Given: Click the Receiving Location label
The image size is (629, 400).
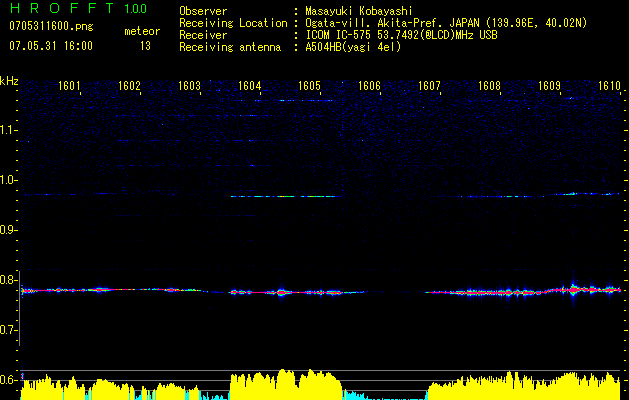Looking at the screenshot, I should [x=233, y=23].
